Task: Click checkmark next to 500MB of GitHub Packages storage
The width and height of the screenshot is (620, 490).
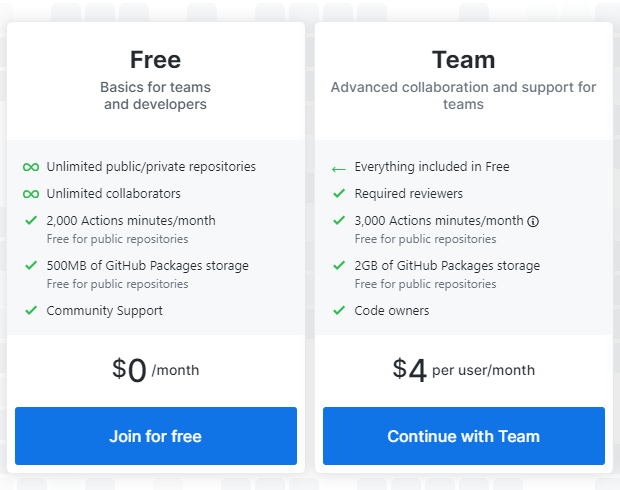Action: 31,266
